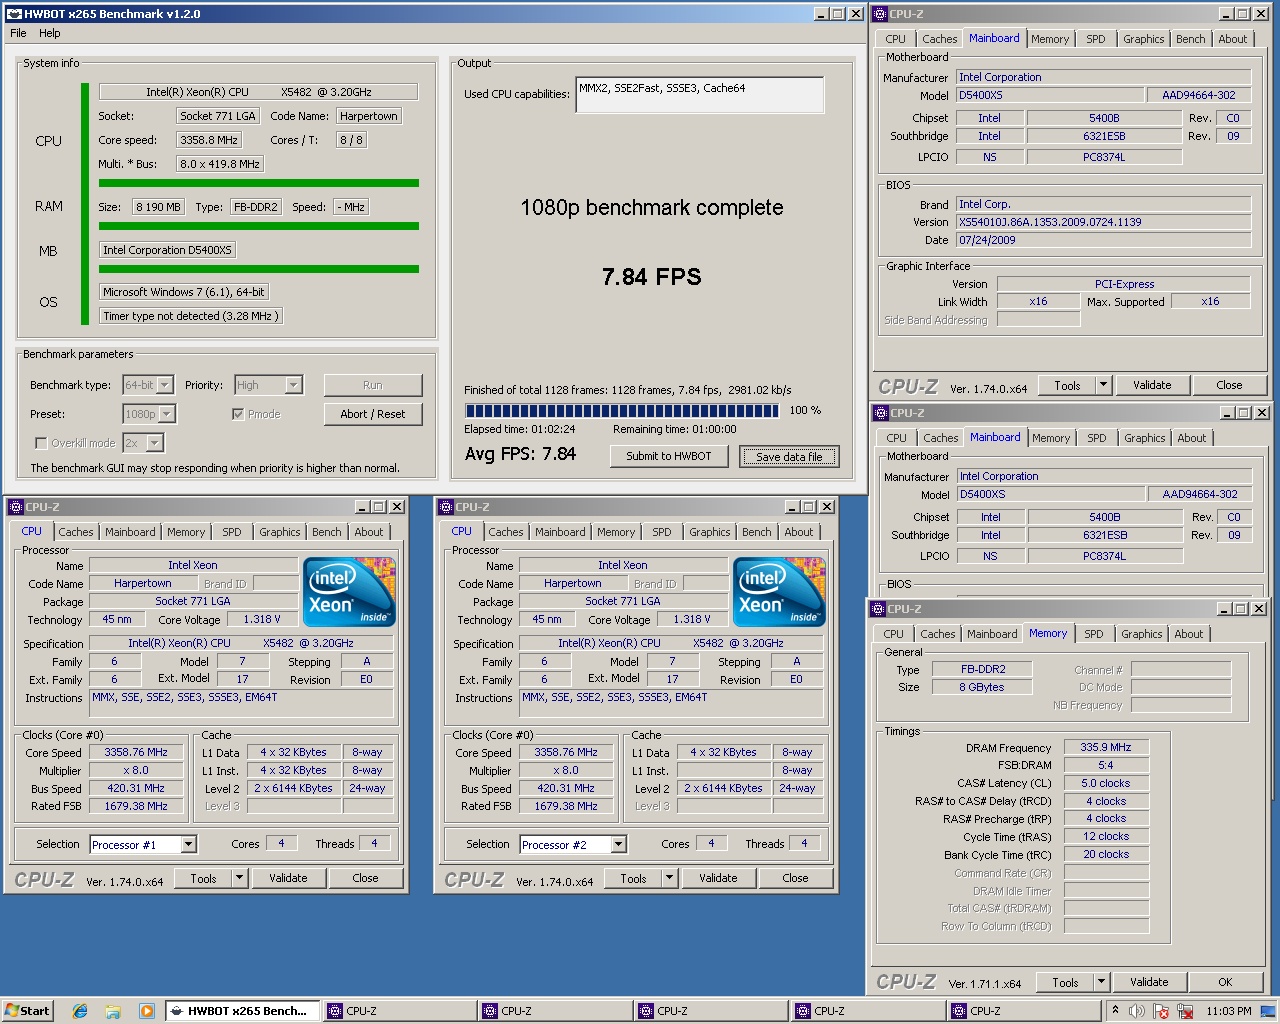The width and height of the screenshot is (1280, 1024).
Task: Switch to Bench tab in Processor #2 window
Action: 756,532
